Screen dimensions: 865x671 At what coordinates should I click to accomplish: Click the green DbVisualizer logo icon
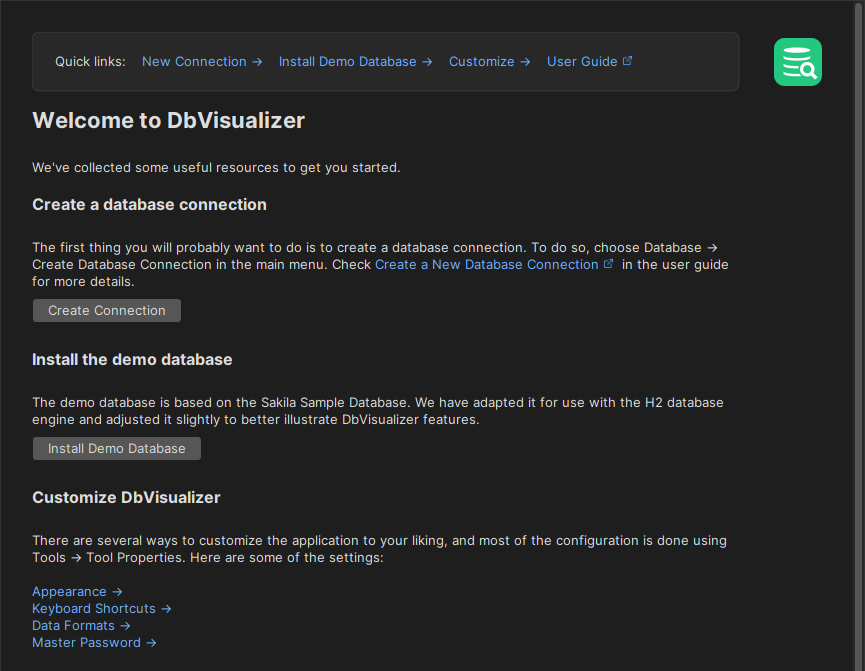(798, 62)
